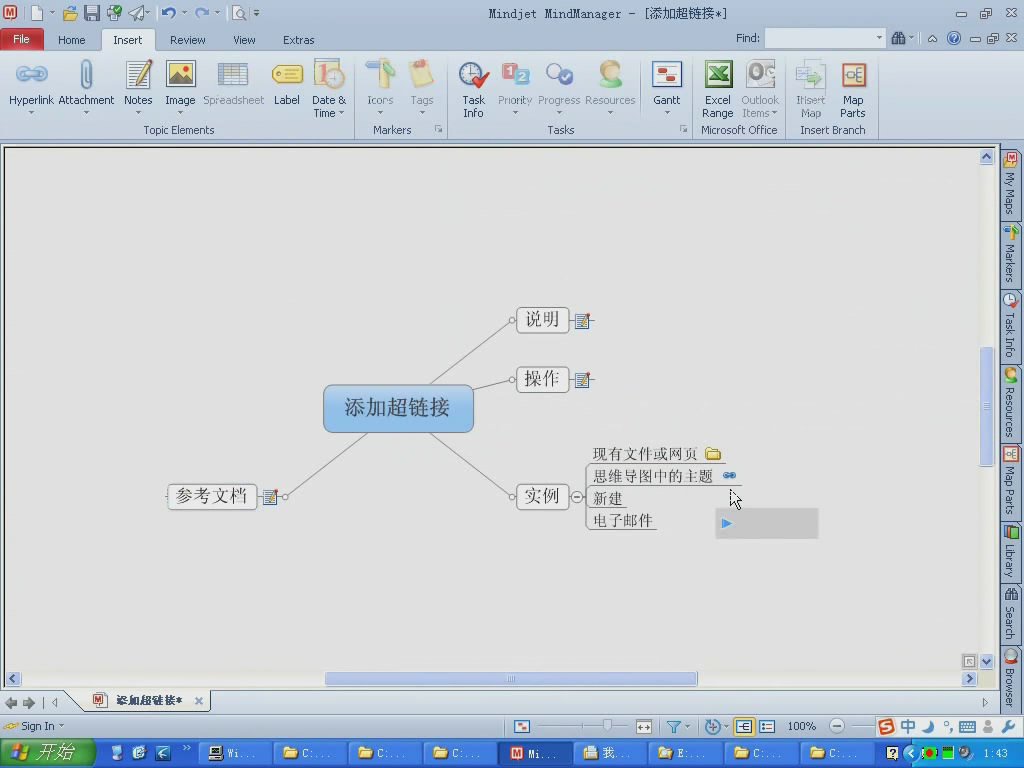Open the File menu
Image resolution: width=1024 pixels, height=768 pixels.
[22, 39]
